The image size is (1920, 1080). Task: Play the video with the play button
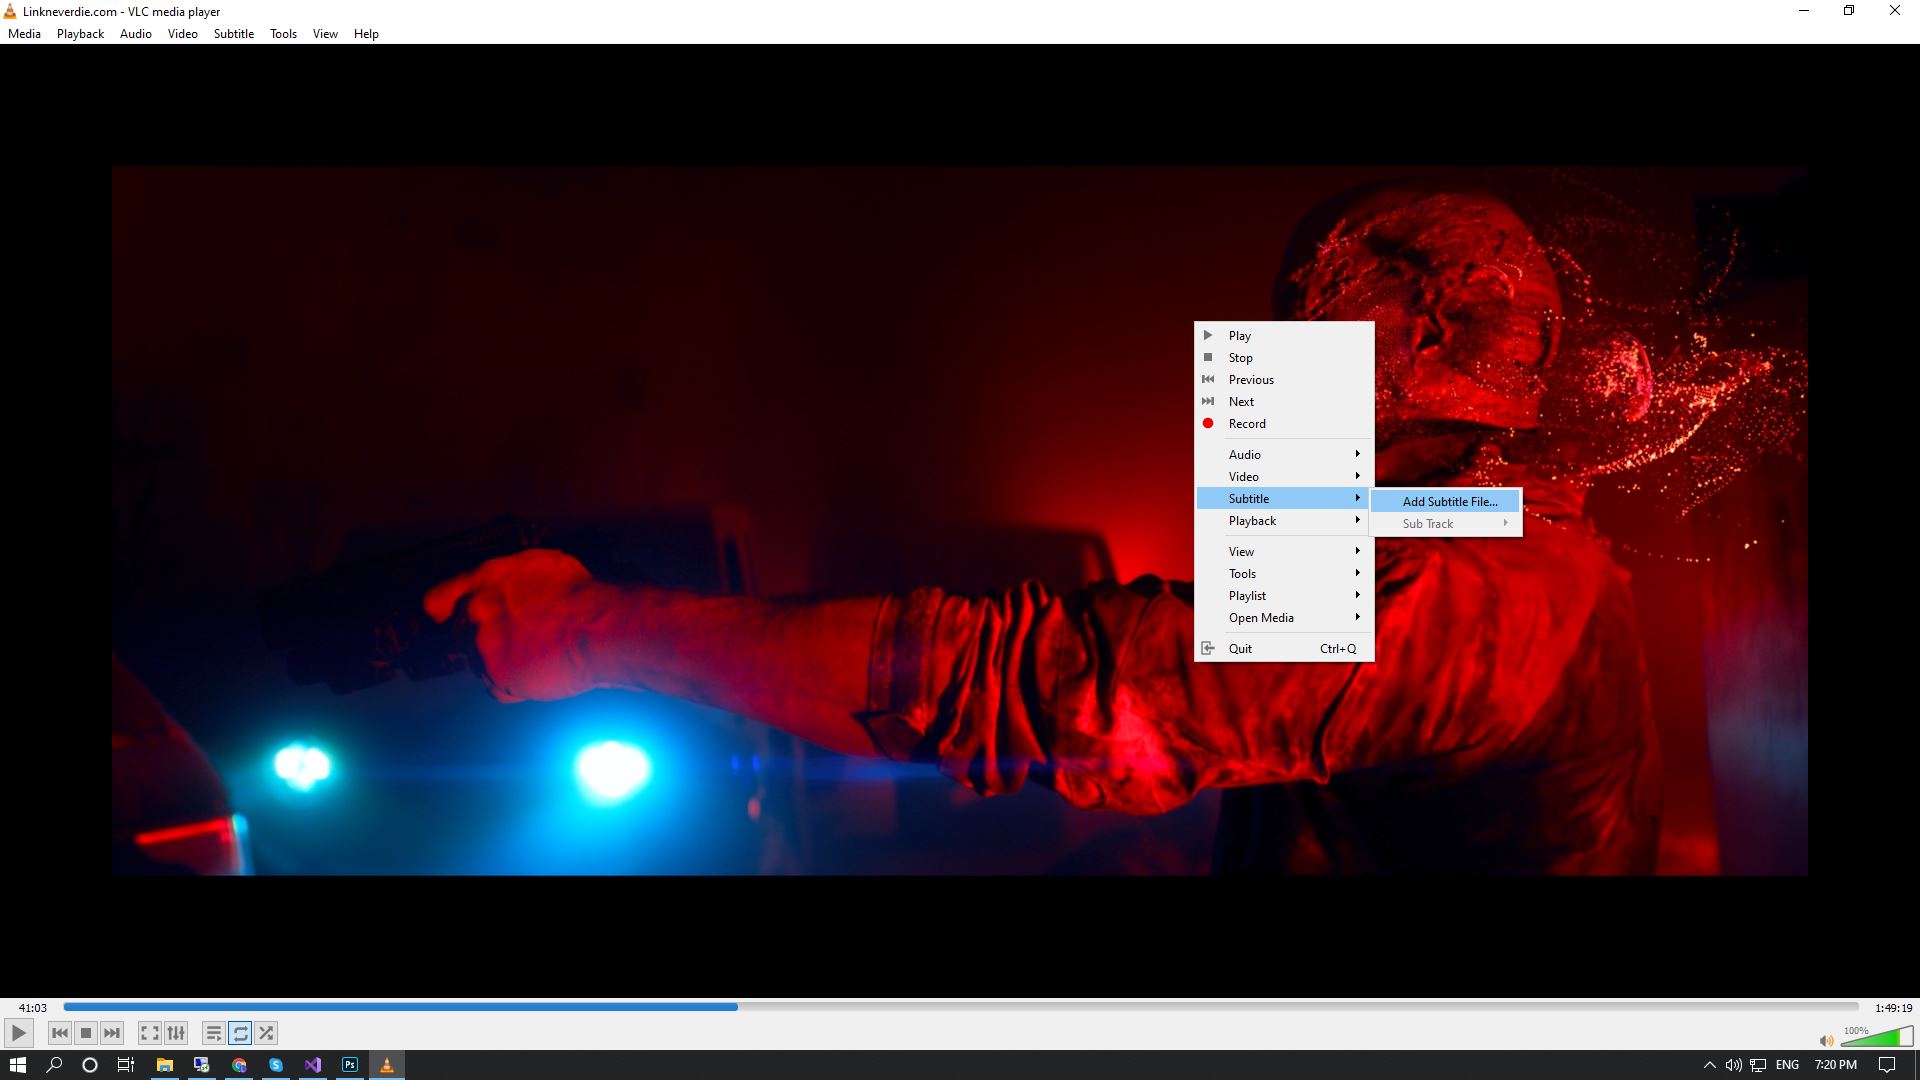click(x=18, y=1033)
